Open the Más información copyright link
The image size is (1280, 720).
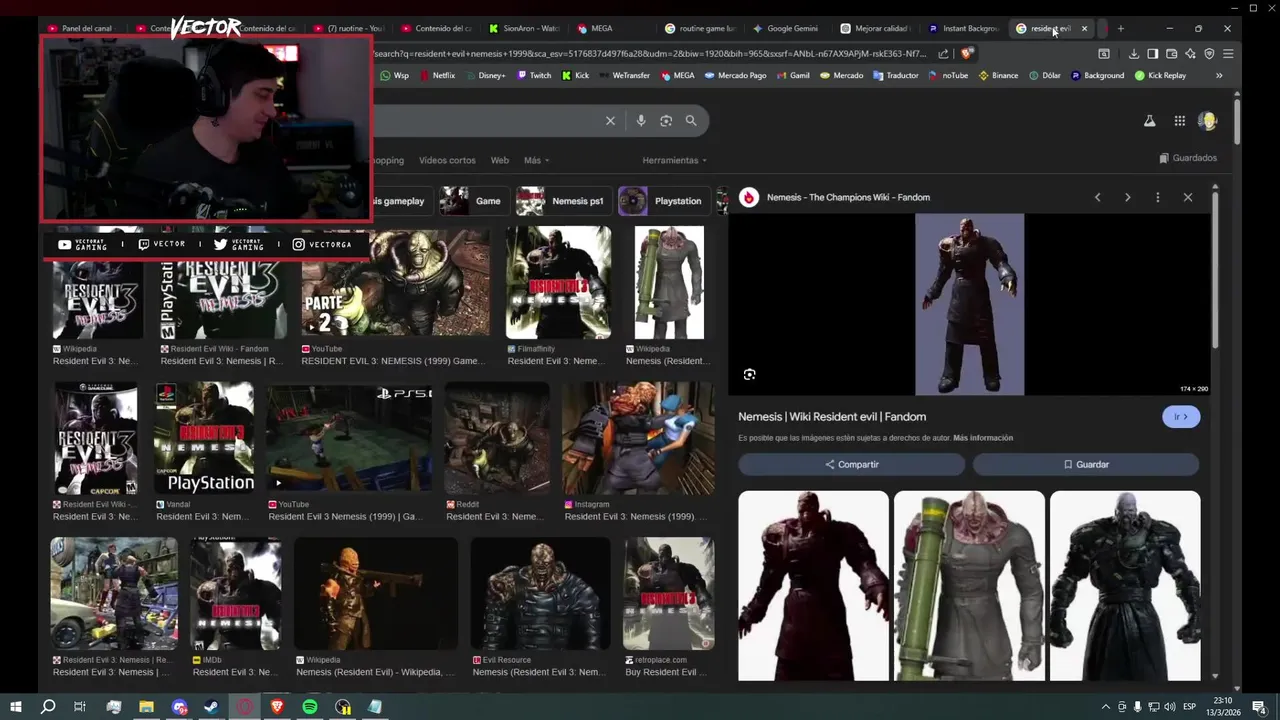983,438
